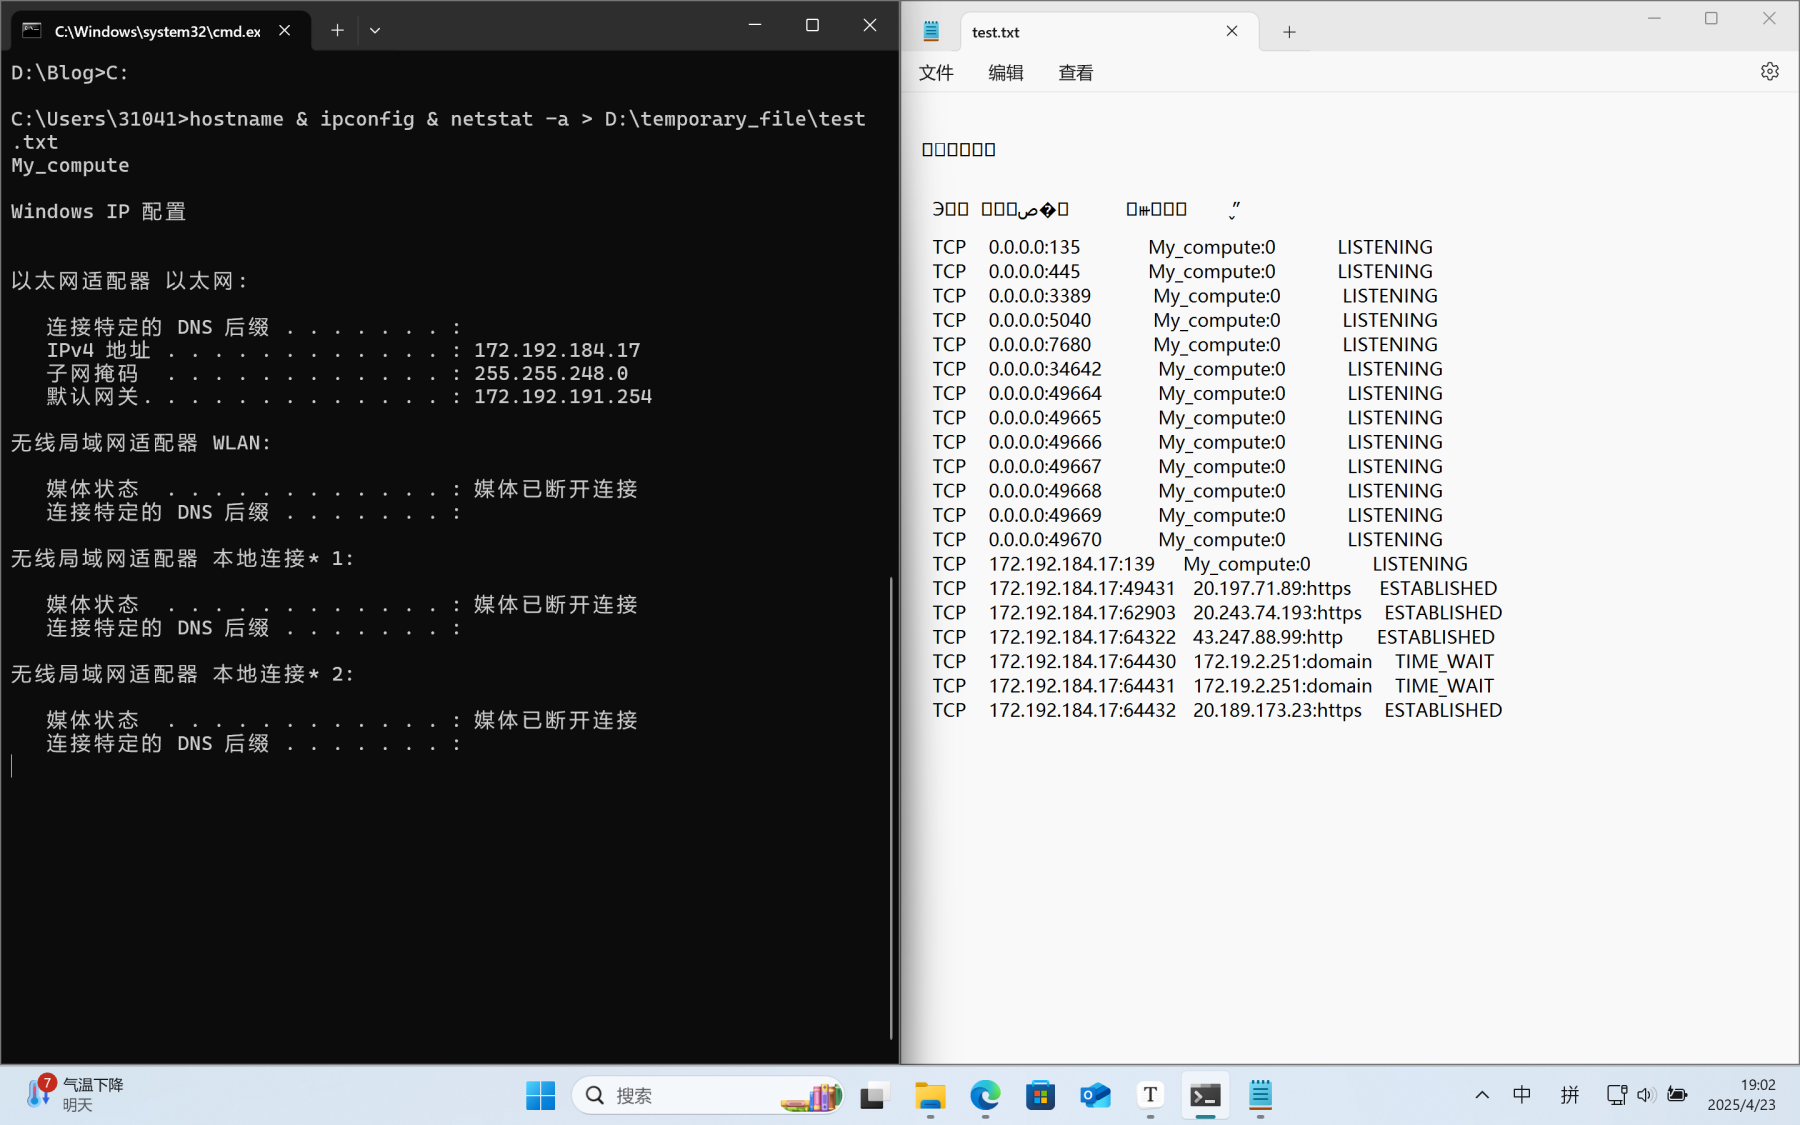Launch Typora from the taskbar
The image size is (1800, 1125).
coord(1150,1095)
